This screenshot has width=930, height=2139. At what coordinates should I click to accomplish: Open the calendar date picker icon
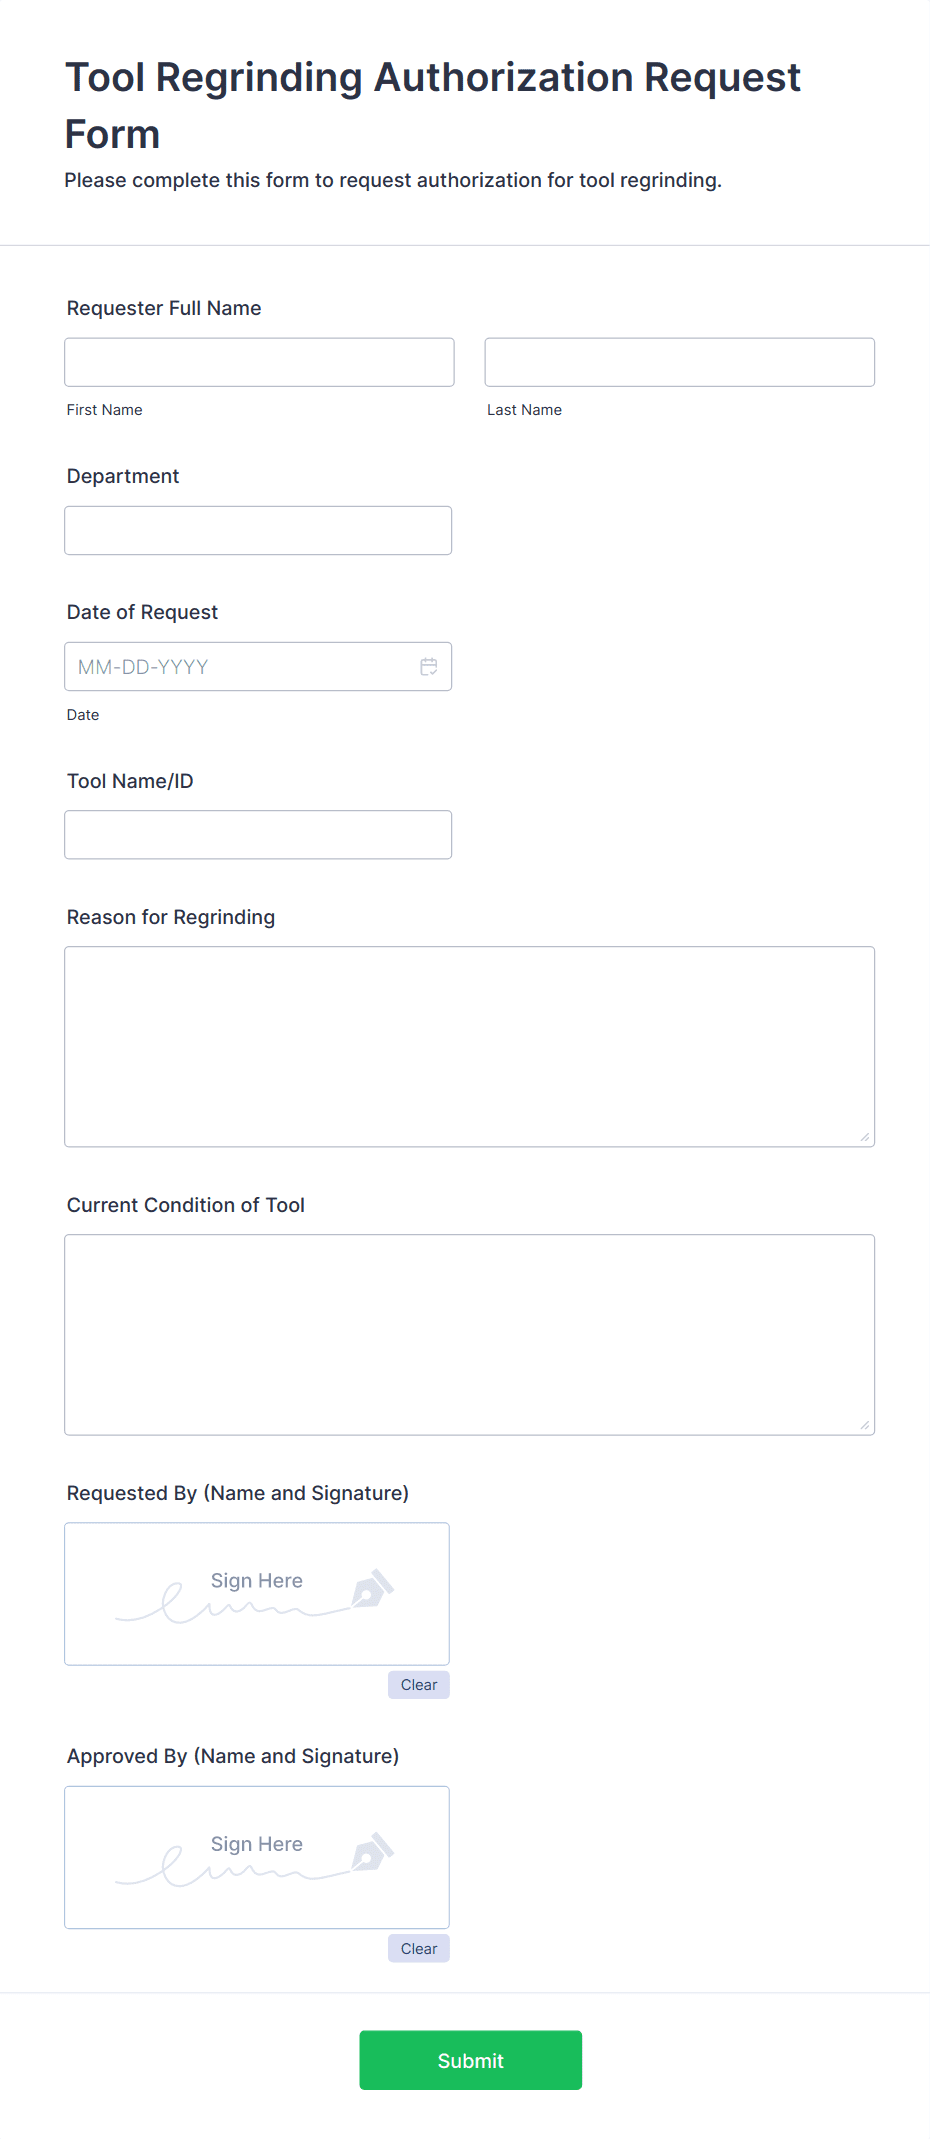click(x=429, y=666)
